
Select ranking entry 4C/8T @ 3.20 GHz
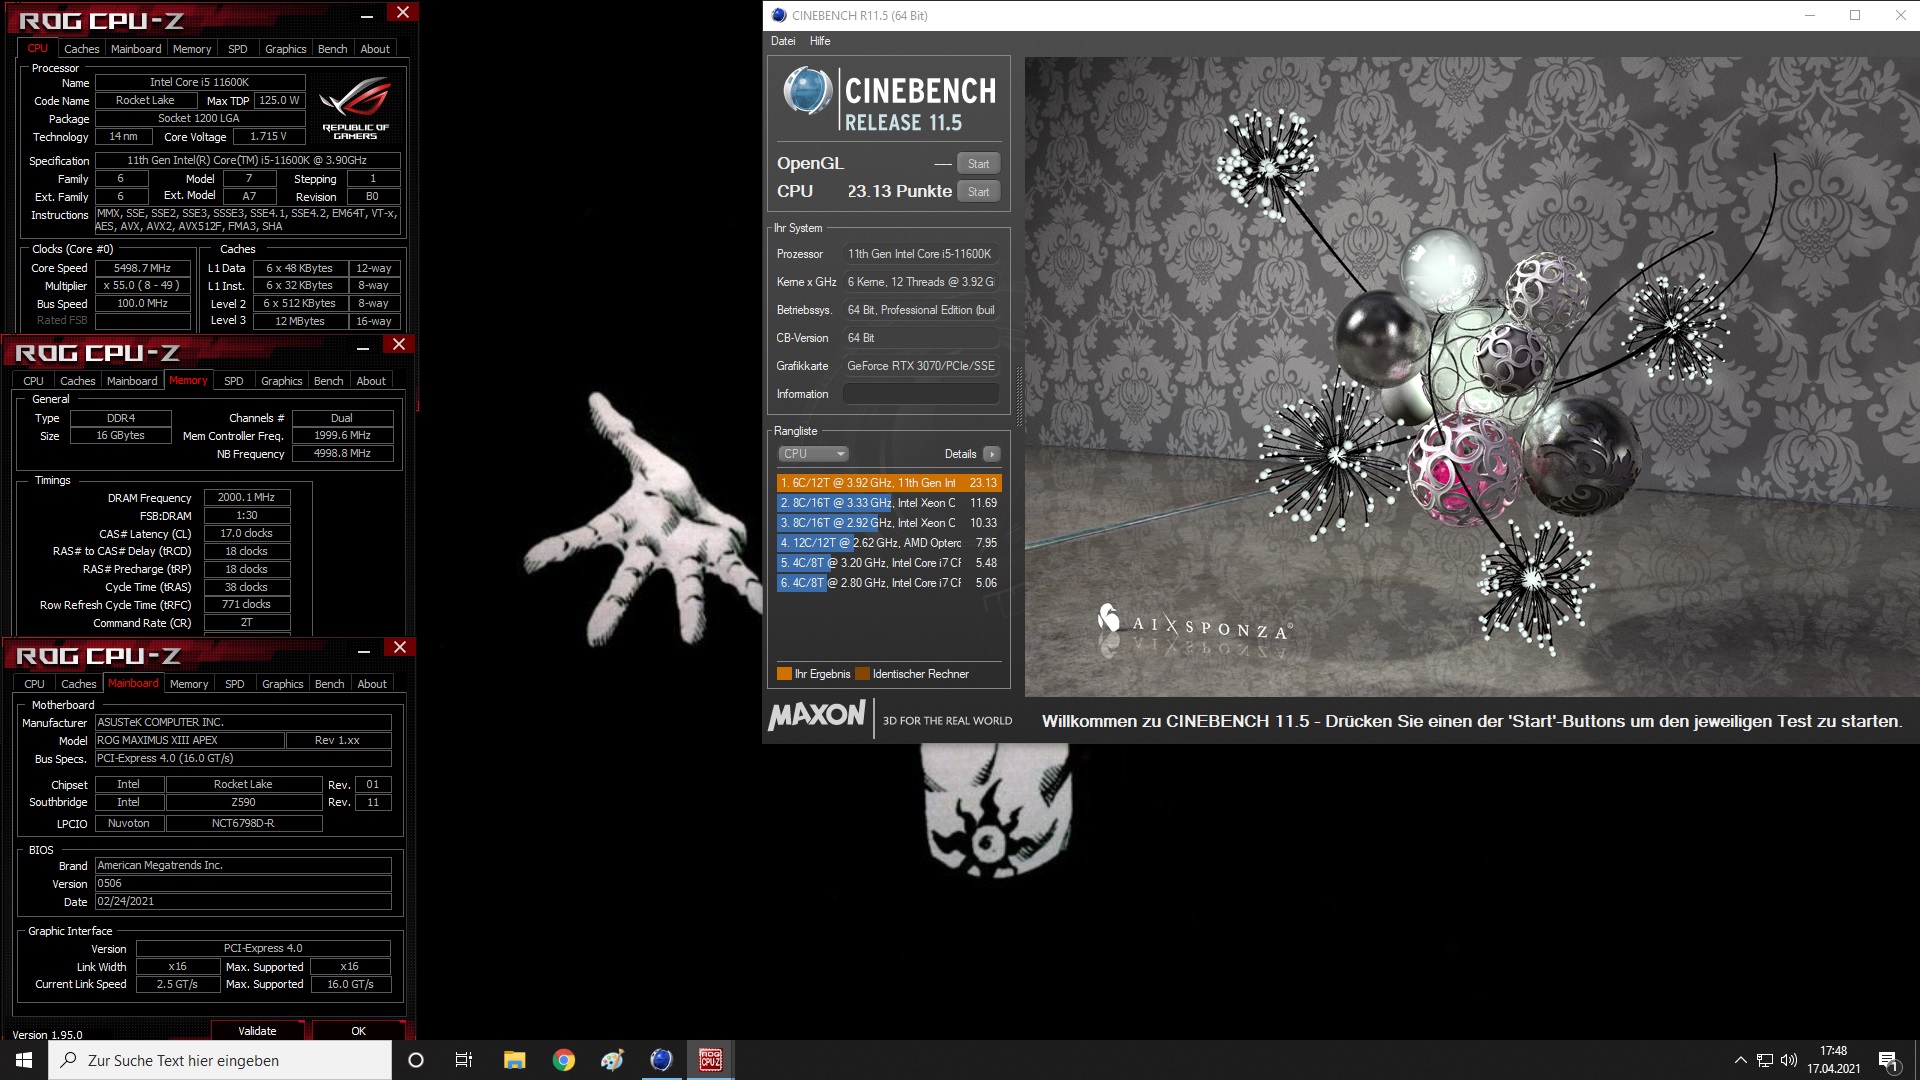[x=888, y=563]
